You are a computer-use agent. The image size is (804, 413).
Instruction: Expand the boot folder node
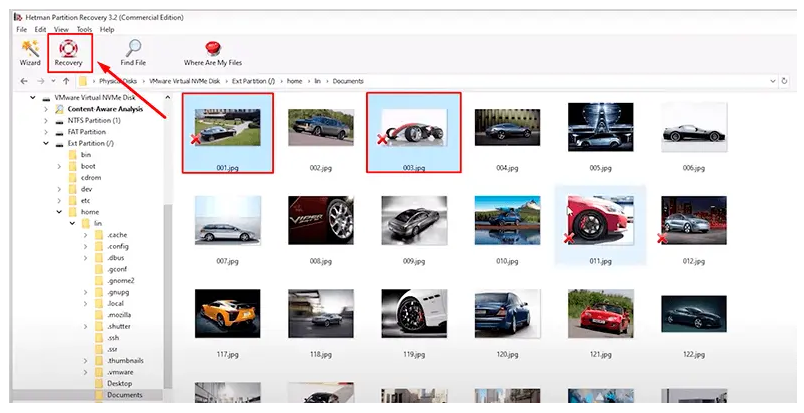coord(59,166)
